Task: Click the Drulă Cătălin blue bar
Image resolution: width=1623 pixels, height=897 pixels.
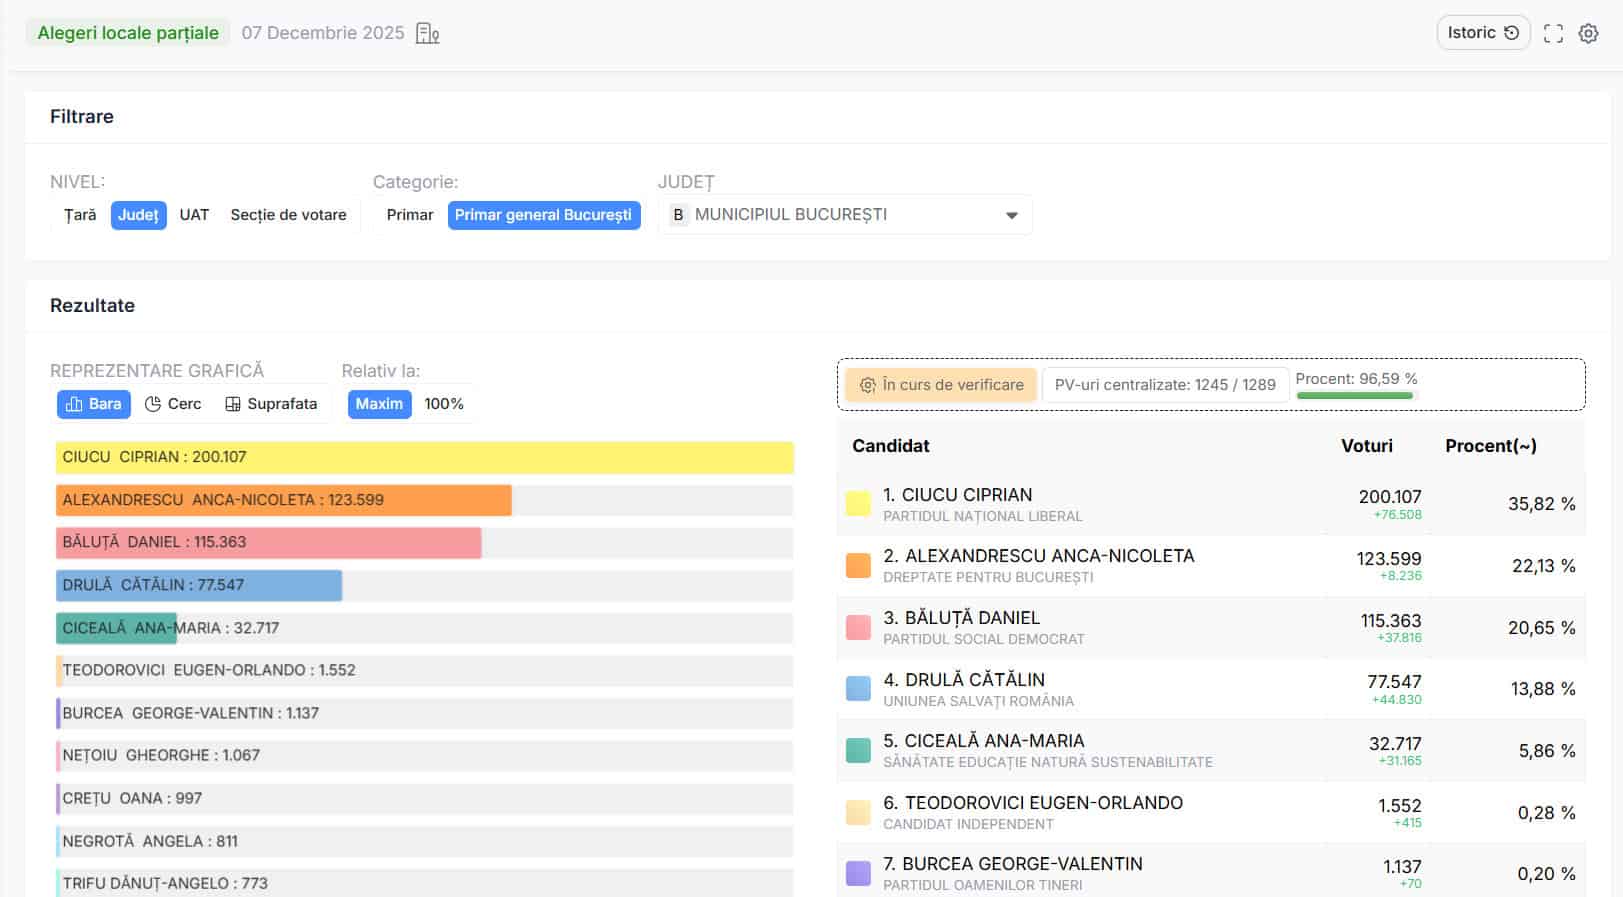Action: tap(199, 585)
